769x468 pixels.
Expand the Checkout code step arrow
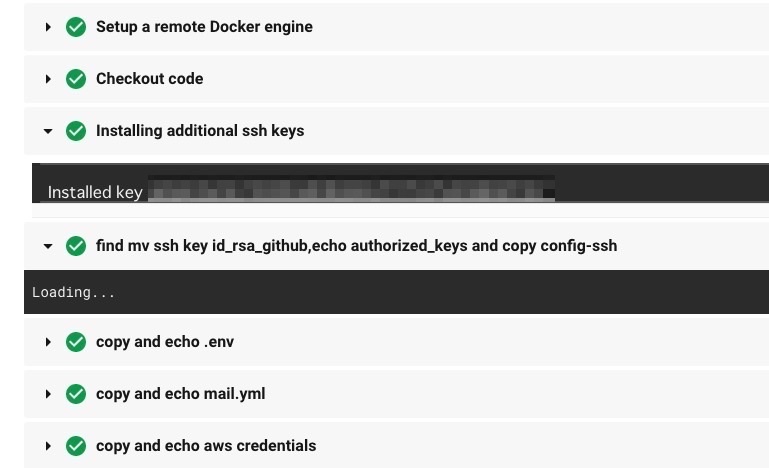[x=48, y=79]
